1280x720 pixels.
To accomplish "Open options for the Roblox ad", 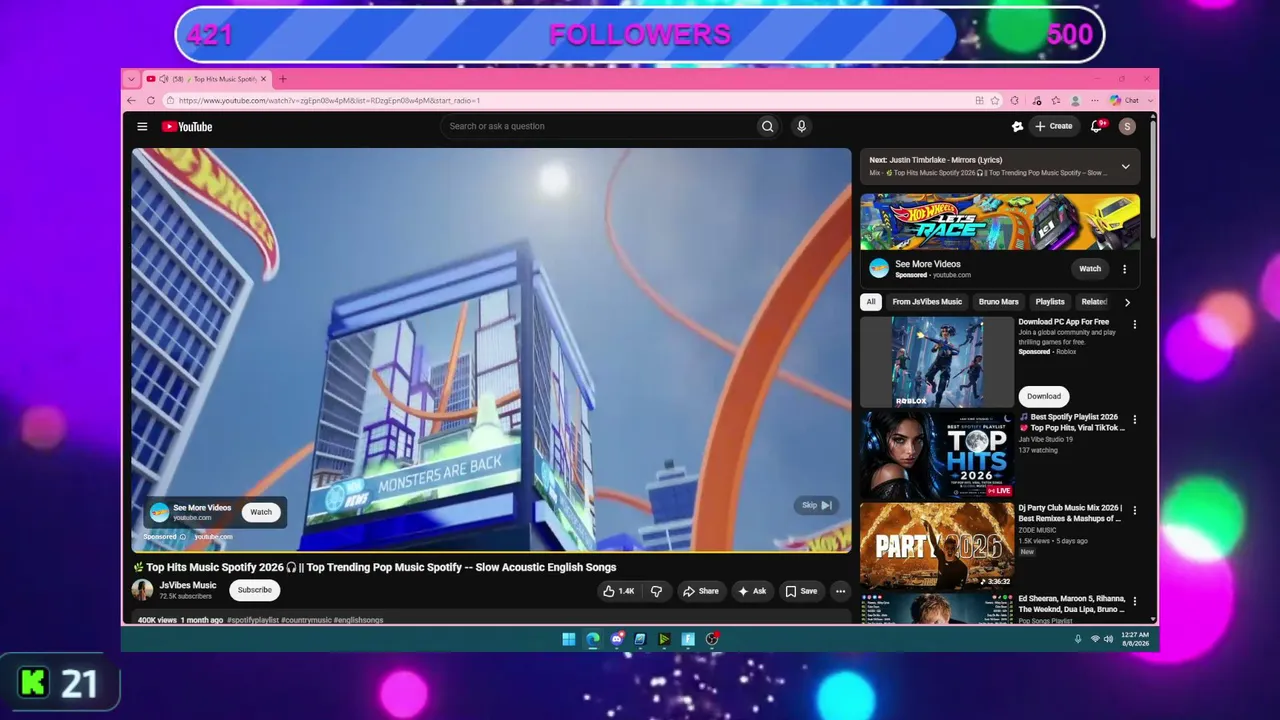I will coord(1134,325).
